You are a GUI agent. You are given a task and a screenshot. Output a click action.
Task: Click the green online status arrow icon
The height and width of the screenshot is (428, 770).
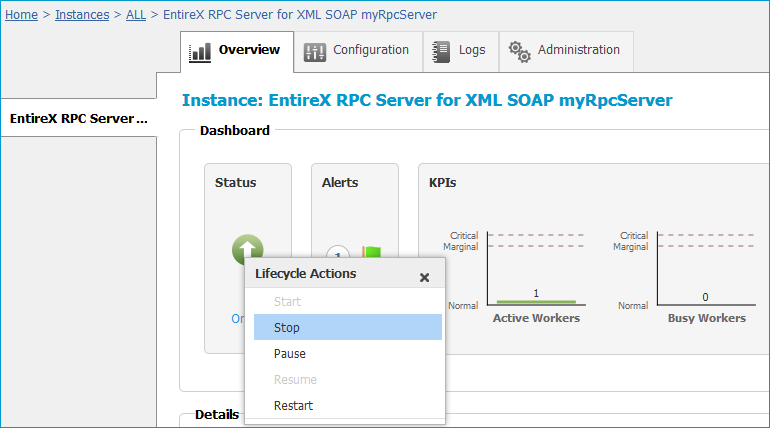pos(248,247)
